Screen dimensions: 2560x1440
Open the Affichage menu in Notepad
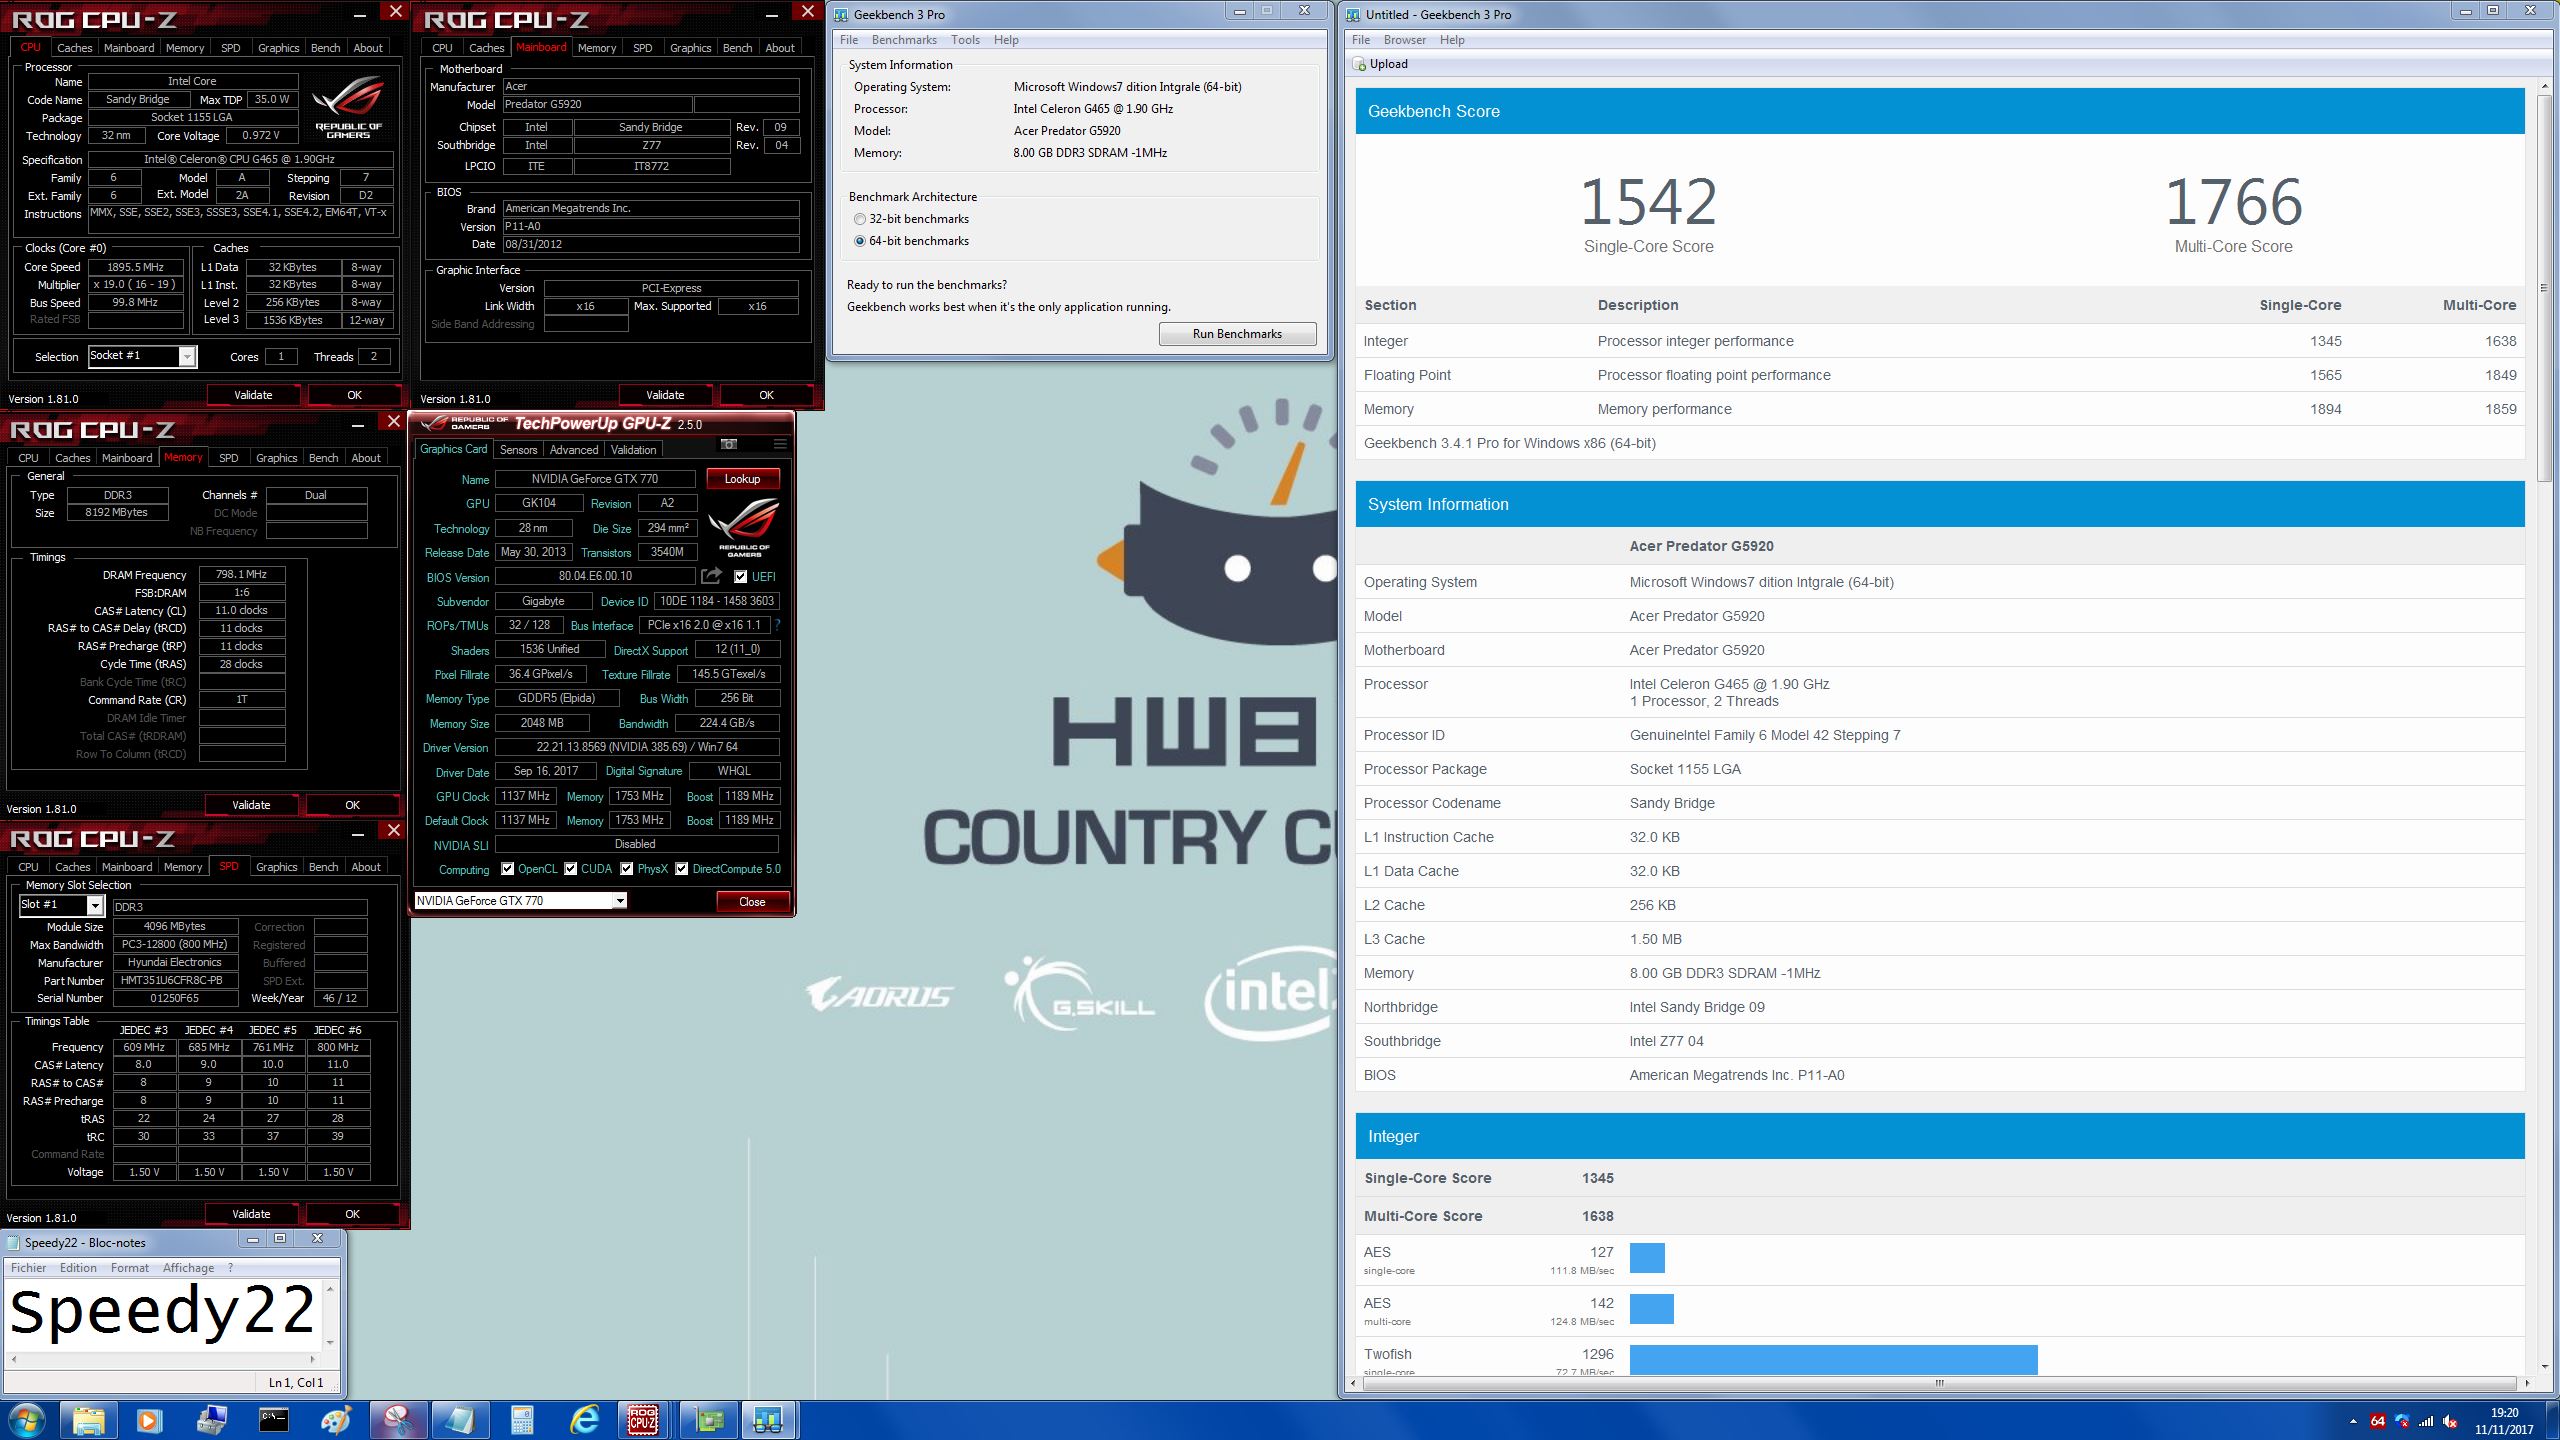(x=189, y=1268)
